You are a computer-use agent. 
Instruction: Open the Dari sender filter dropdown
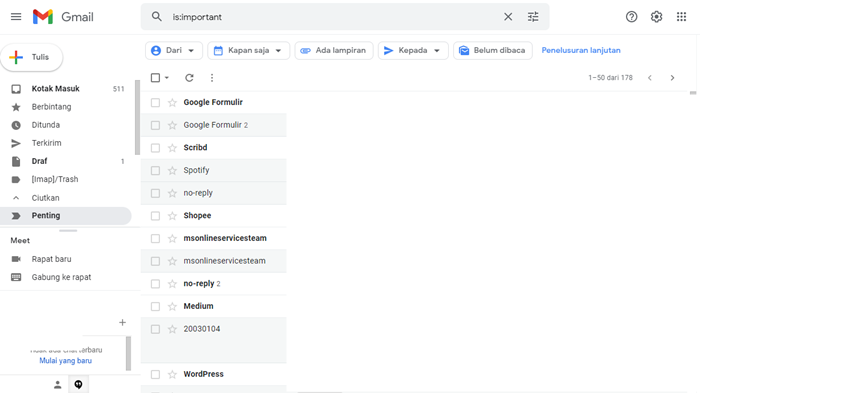tap(174, 50)
